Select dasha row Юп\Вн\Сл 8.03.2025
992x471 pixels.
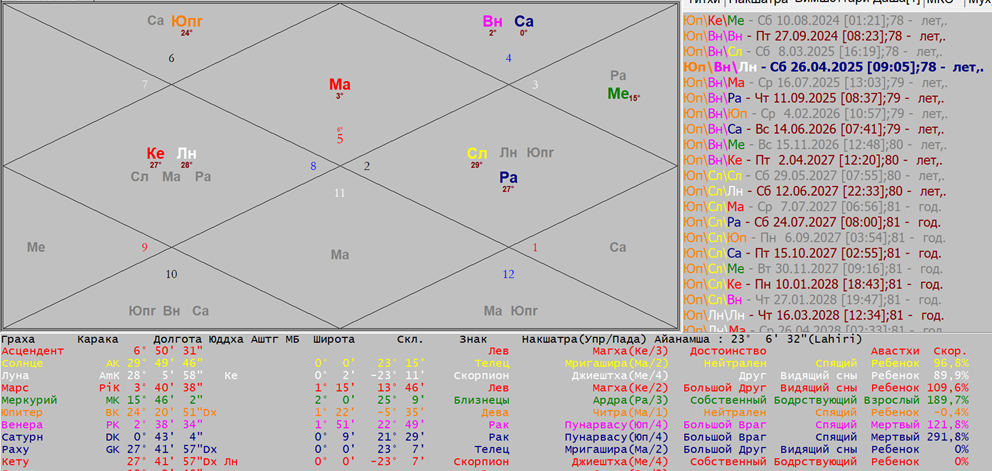[814, 51]
